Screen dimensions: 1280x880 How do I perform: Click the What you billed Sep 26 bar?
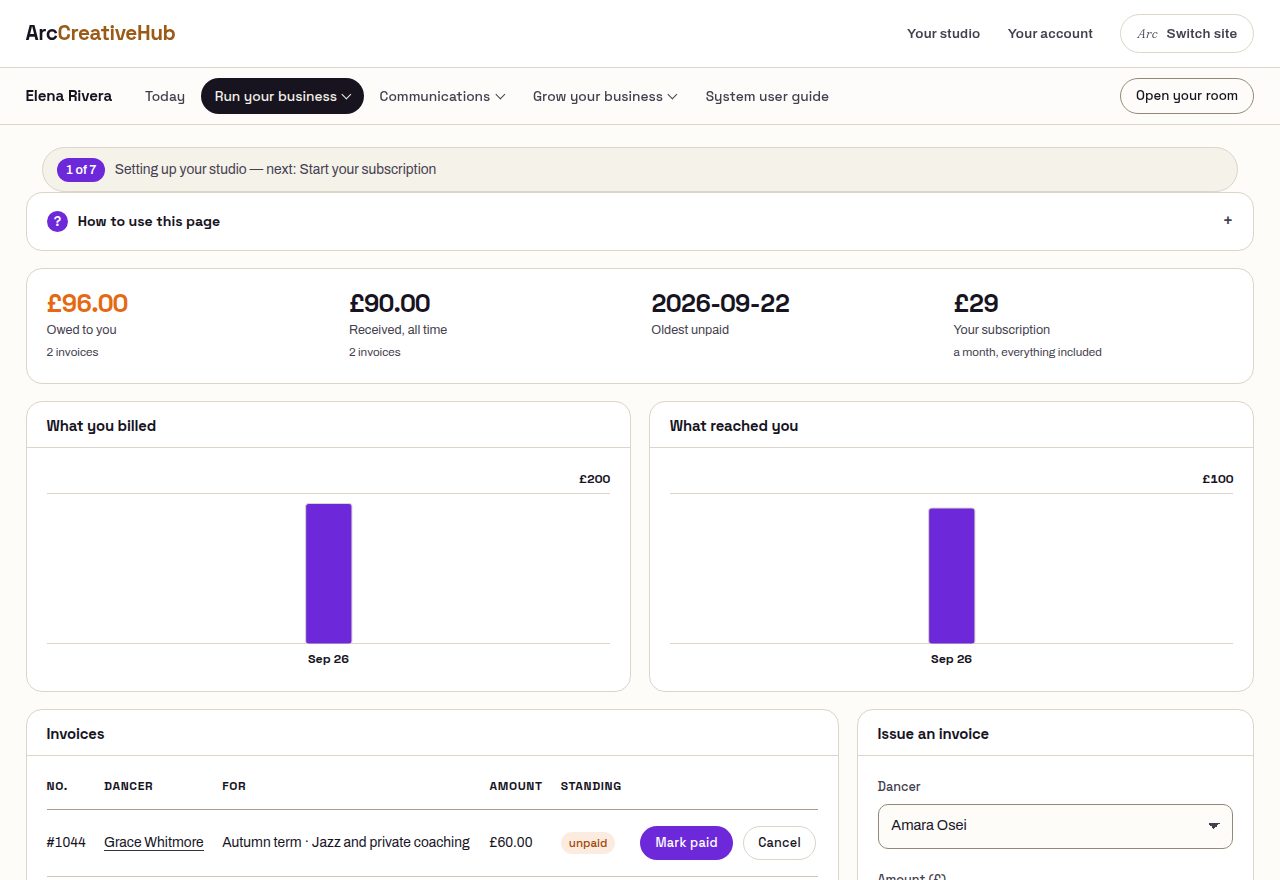pos(328,573)
